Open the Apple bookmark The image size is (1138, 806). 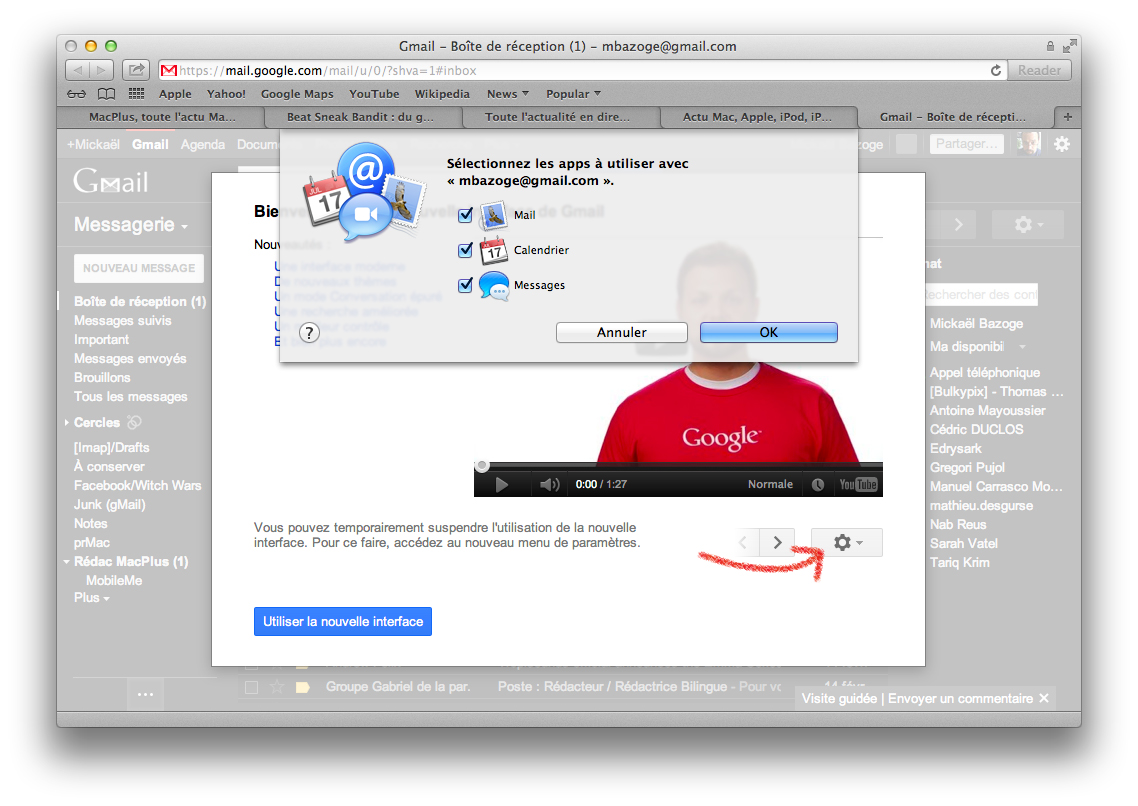coord(175,94)
